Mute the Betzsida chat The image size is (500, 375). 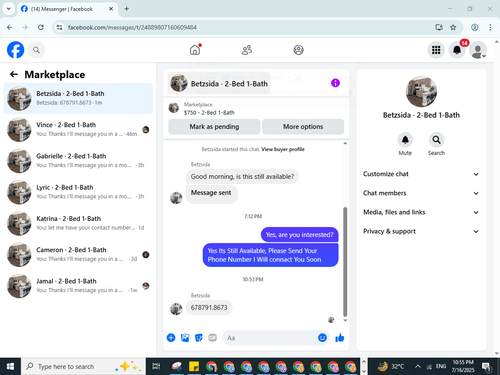point(405,140)
